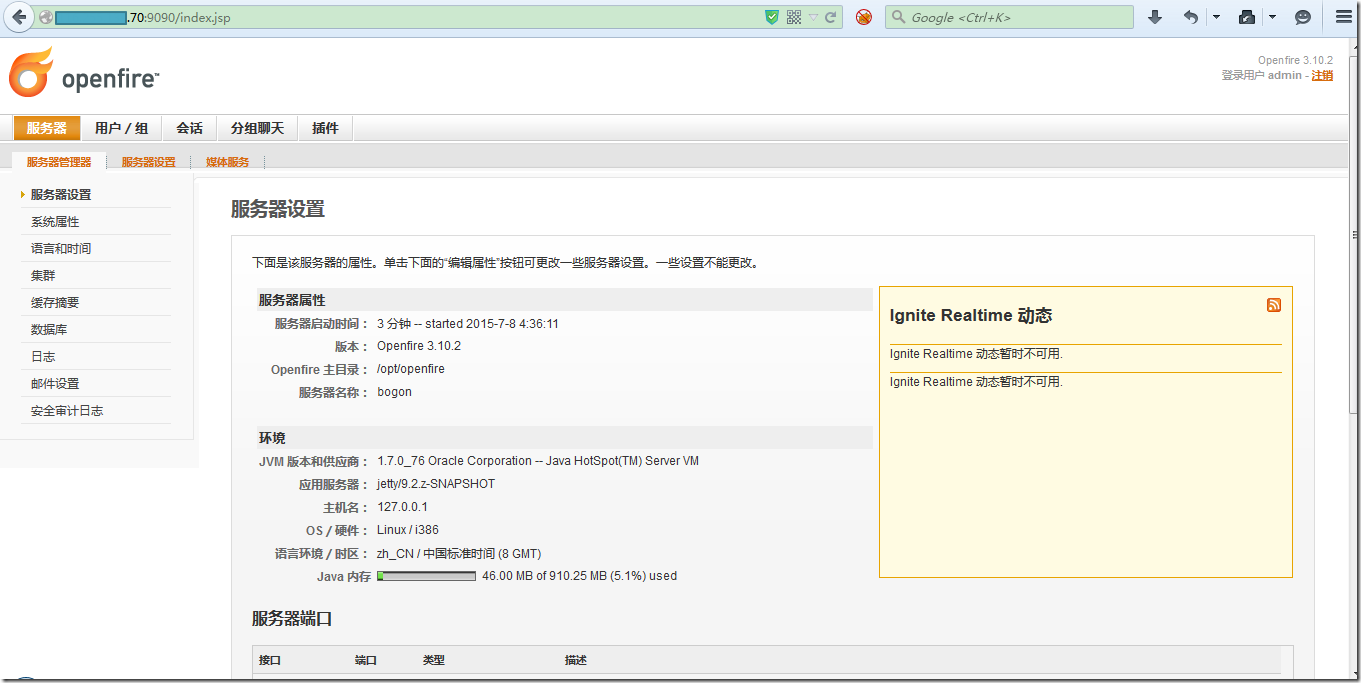Expand the dropdown beside the undo arrow
This screenshot has width=1361, height=683.
coord(1216,17)
